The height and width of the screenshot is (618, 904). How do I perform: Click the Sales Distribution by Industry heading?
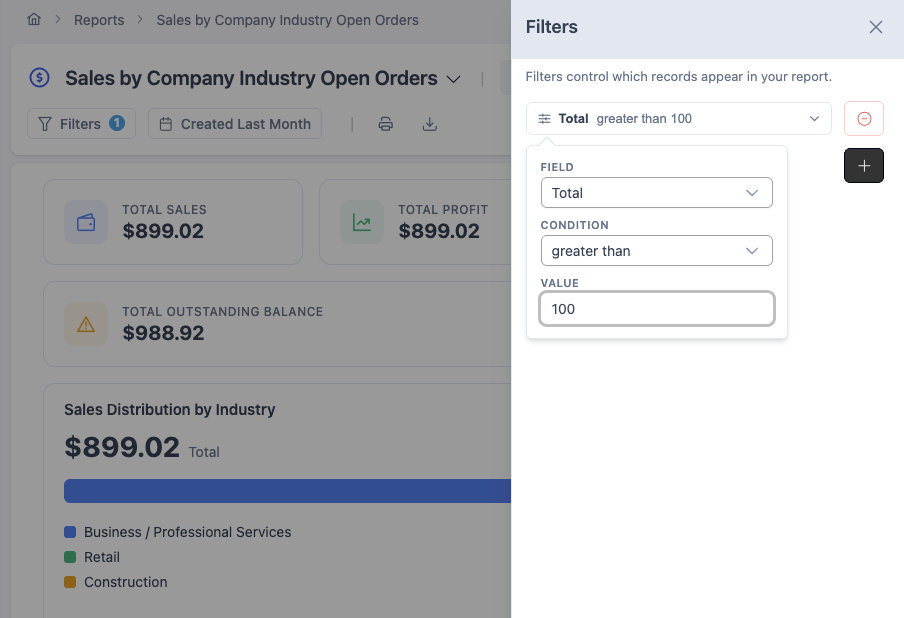170,409
